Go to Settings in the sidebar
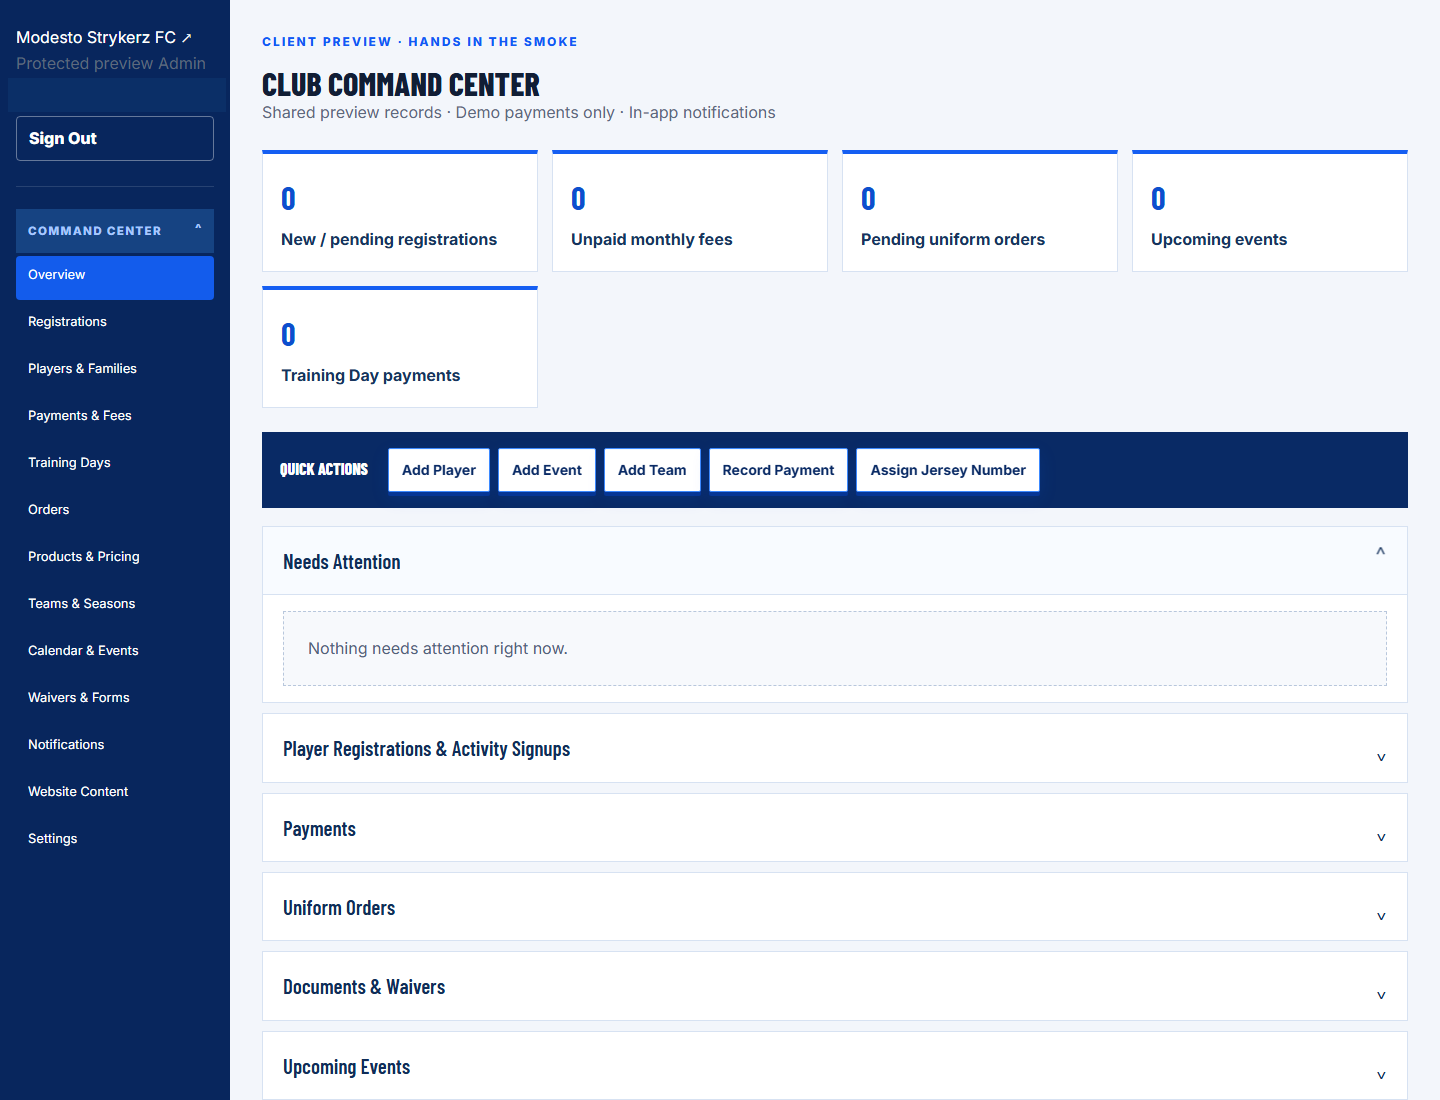 (x=115, y=839)
